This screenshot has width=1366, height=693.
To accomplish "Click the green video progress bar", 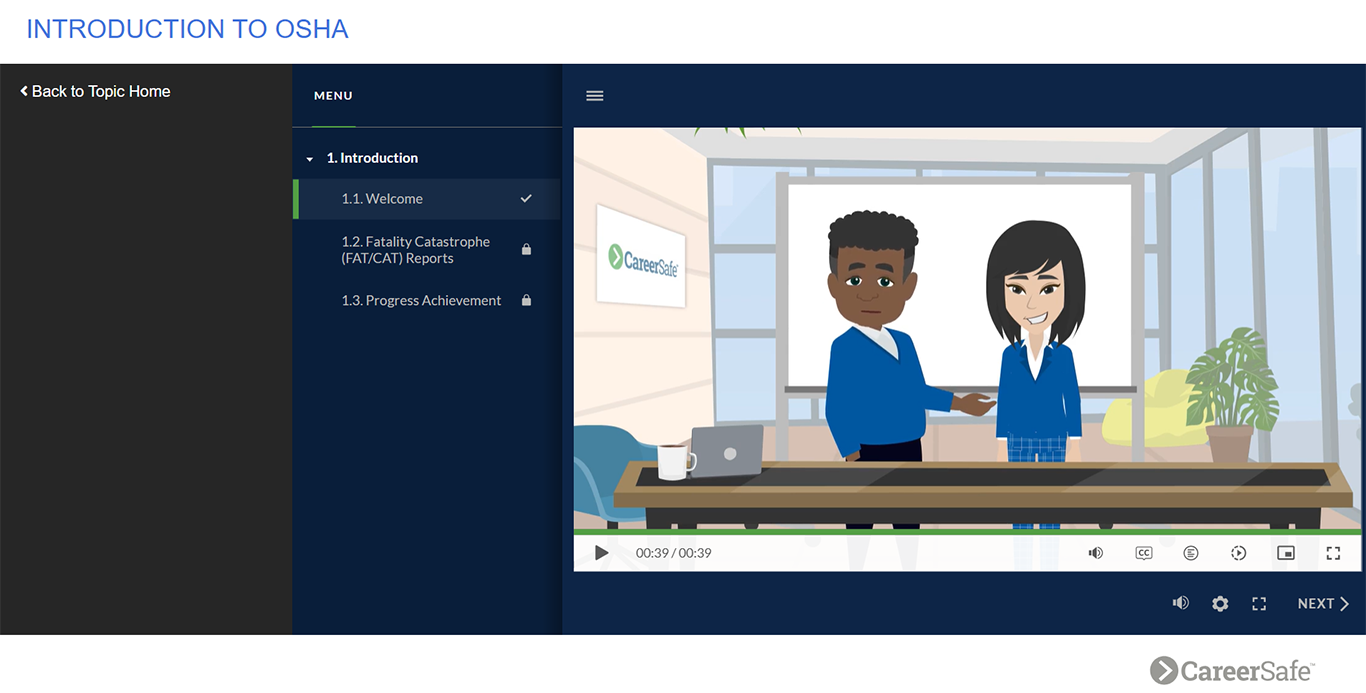I will (x=967, y=532).
